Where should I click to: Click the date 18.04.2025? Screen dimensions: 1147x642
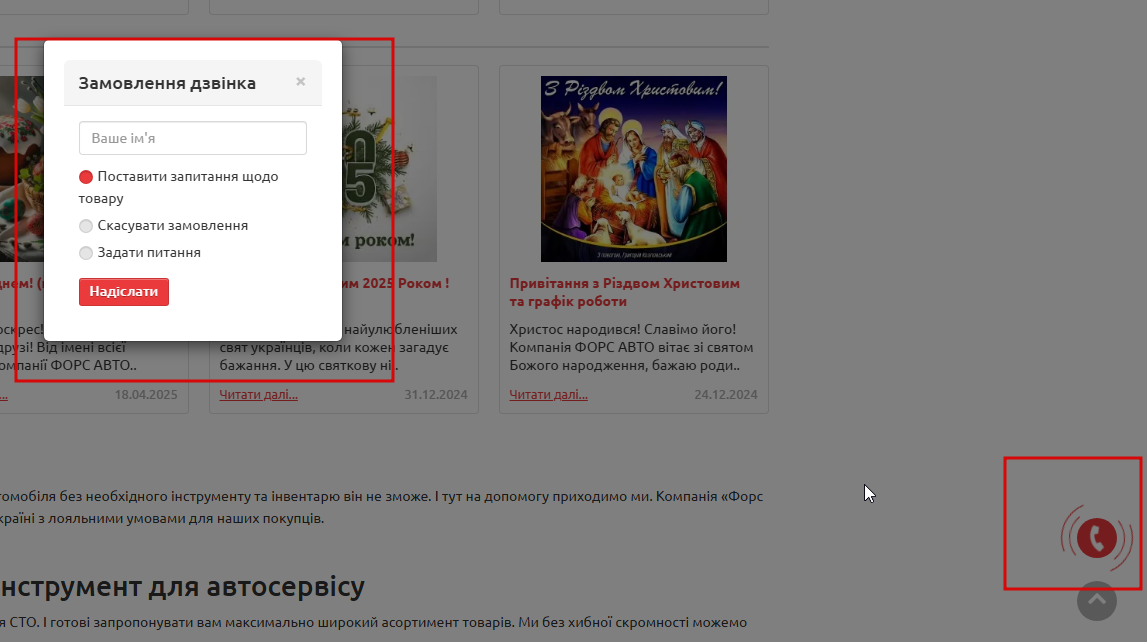pos(146,395)
